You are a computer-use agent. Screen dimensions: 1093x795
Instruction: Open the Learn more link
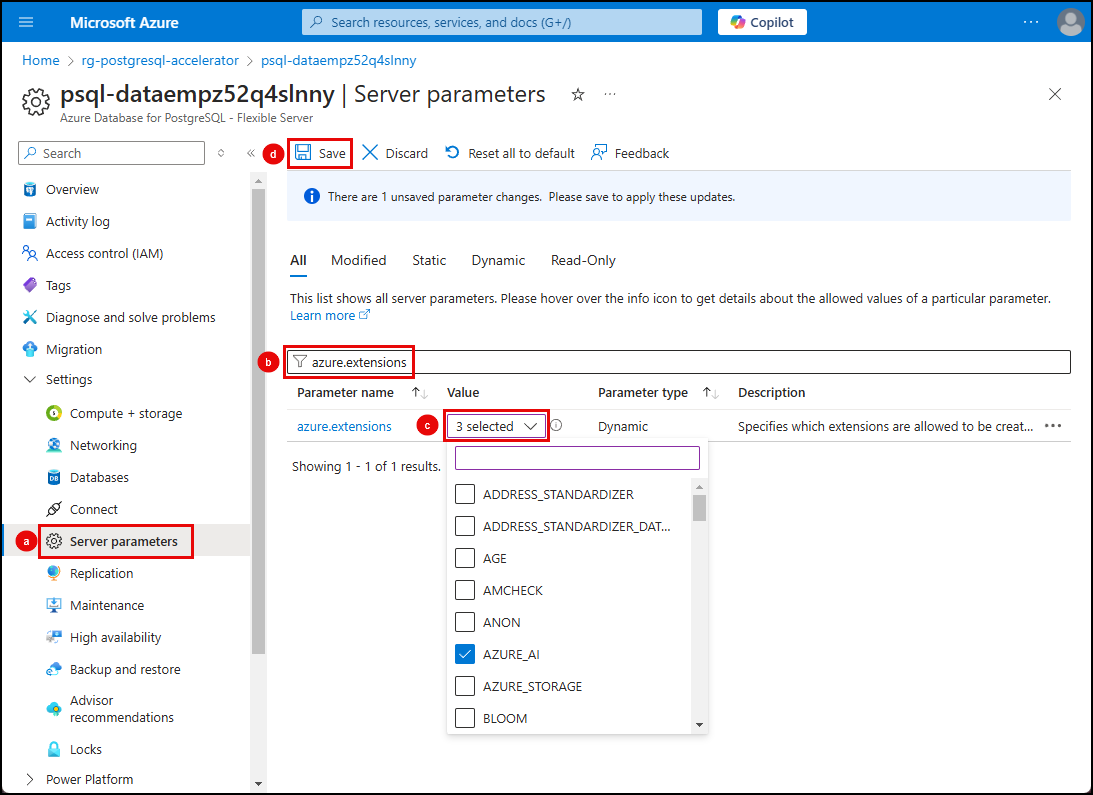click(330, 316)
